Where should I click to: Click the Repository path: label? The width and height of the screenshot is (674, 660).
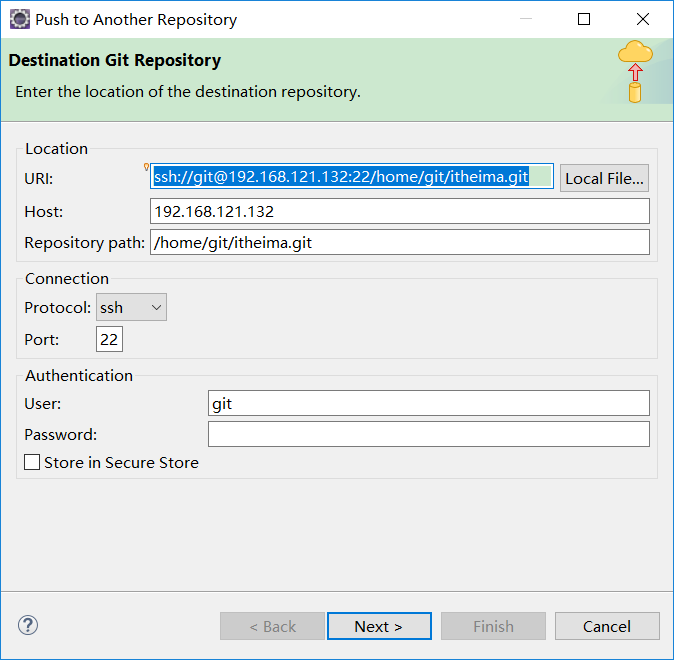tap(85, 243)
